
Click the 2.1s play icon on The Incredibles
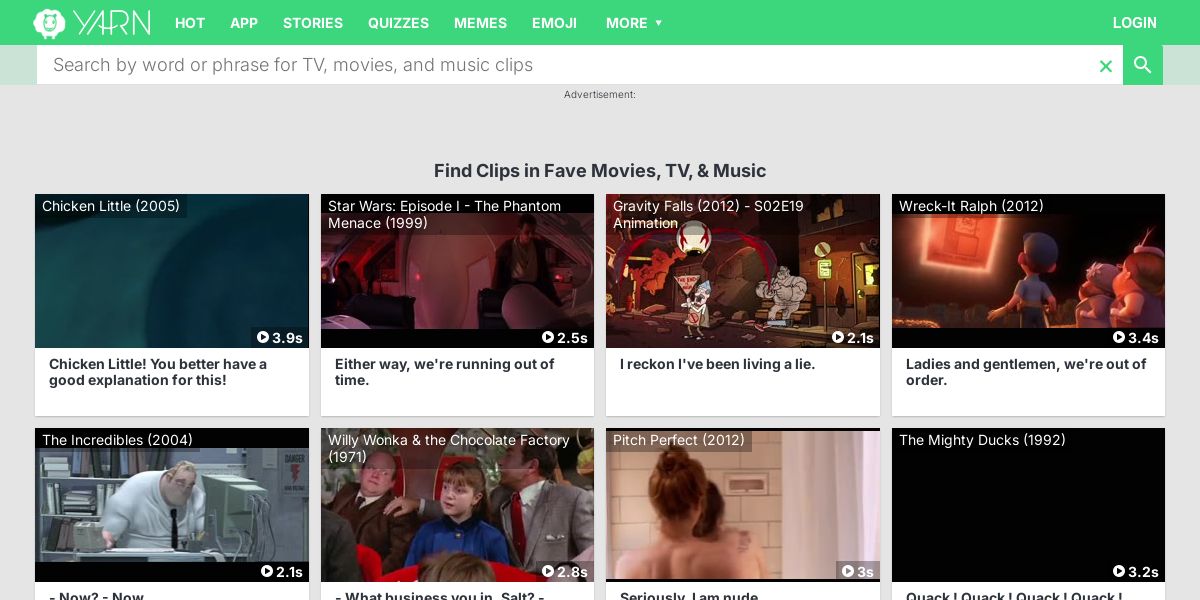pyautogui.click(x=267, y=572)
